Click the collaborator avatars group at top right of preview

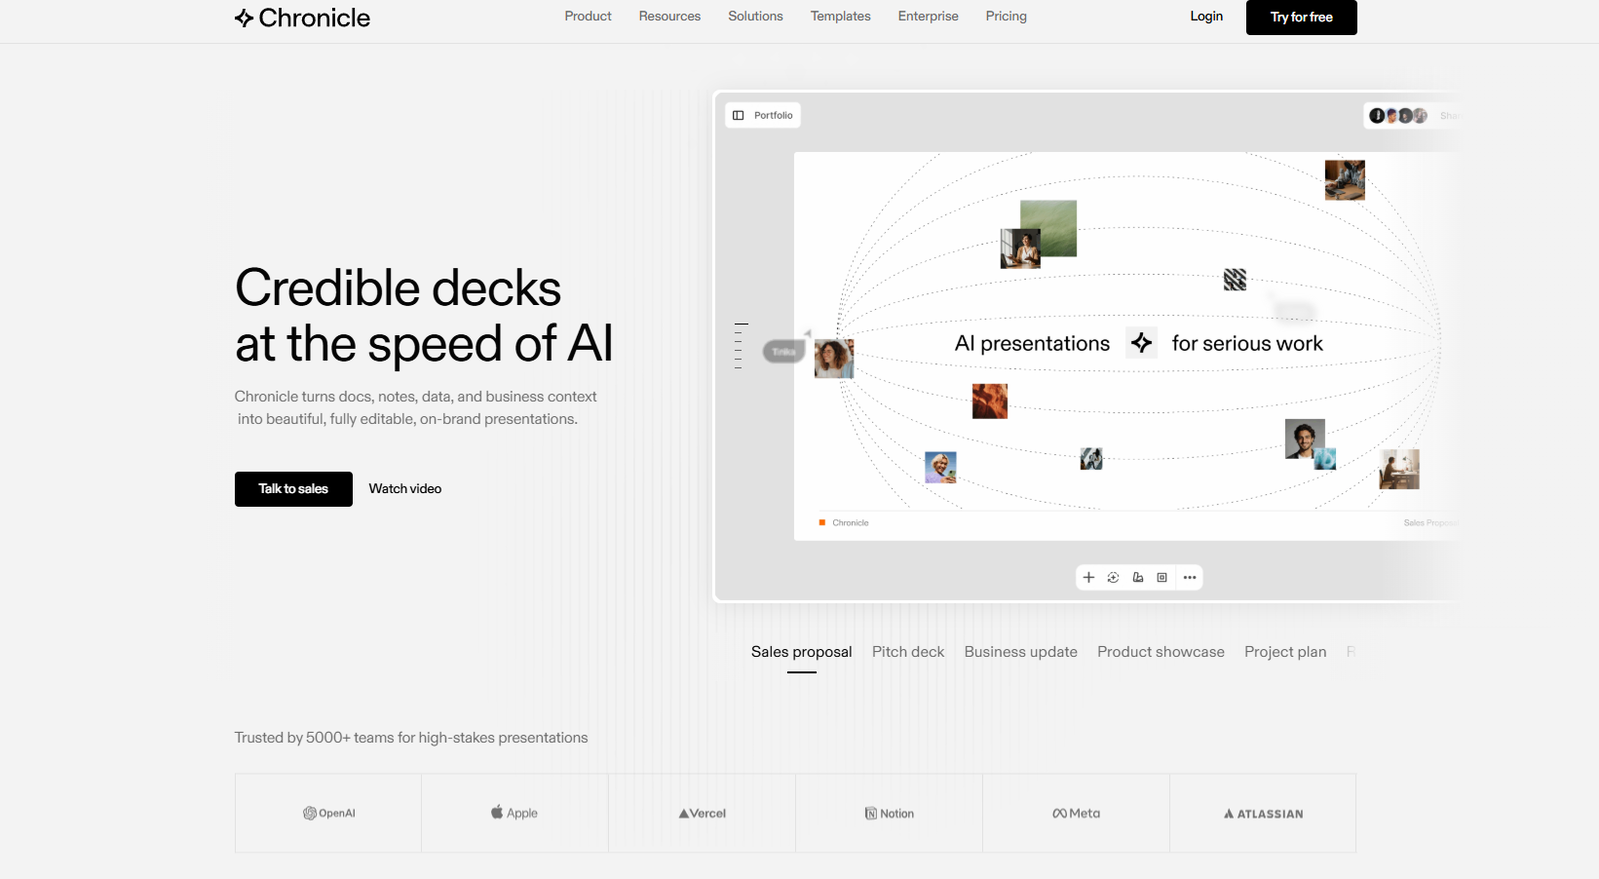click(x=1398, y=116)
